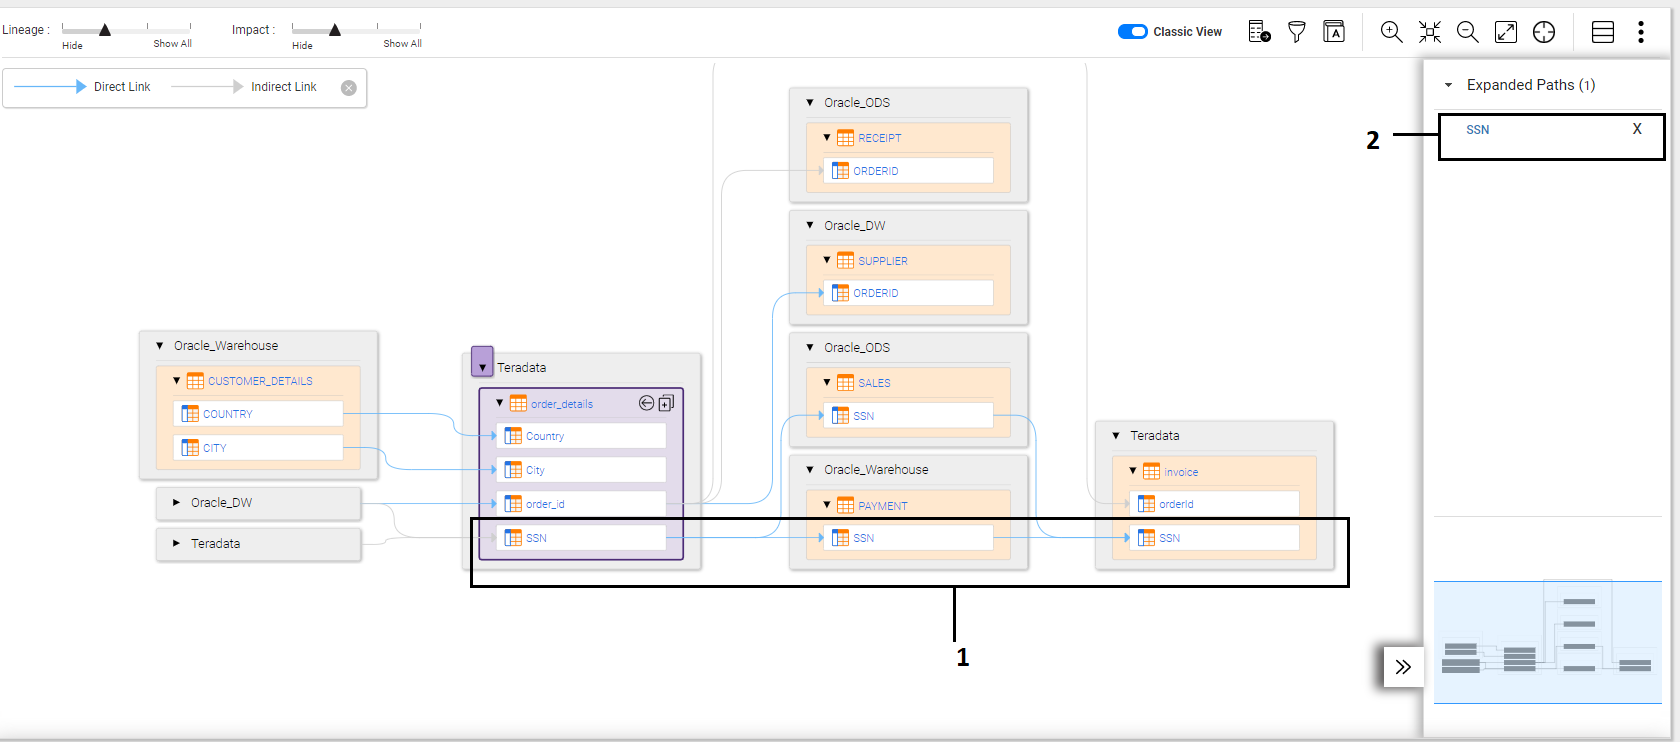Screen dimensions: 1680x742
Task: Toggle the side panel layout icon
Action: 1603,32
